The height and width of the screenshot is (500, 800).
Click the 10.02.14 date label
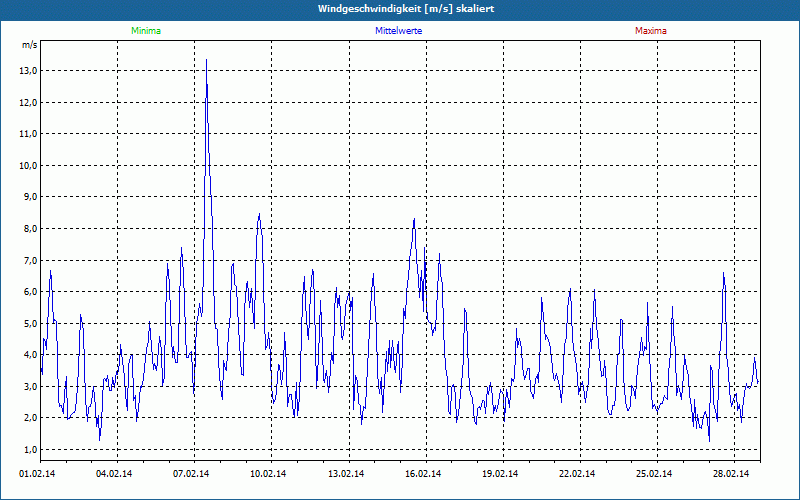pyautogui.click(x=268, y=474)
